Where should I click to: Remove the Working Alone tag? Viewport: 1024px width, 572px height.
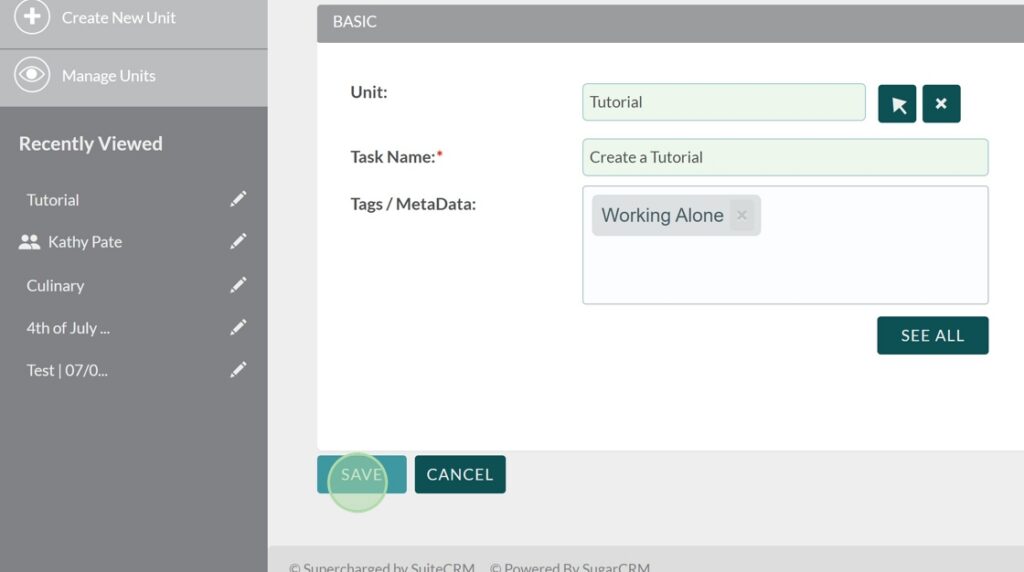click(x=741, y=215)
